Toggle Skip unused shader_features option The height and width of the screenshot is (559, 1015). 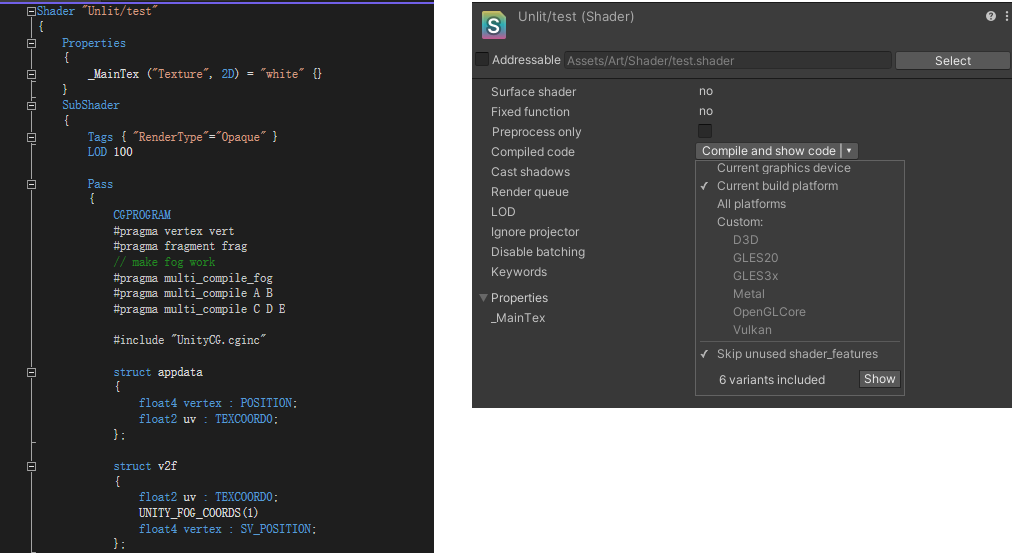point(797,354)
